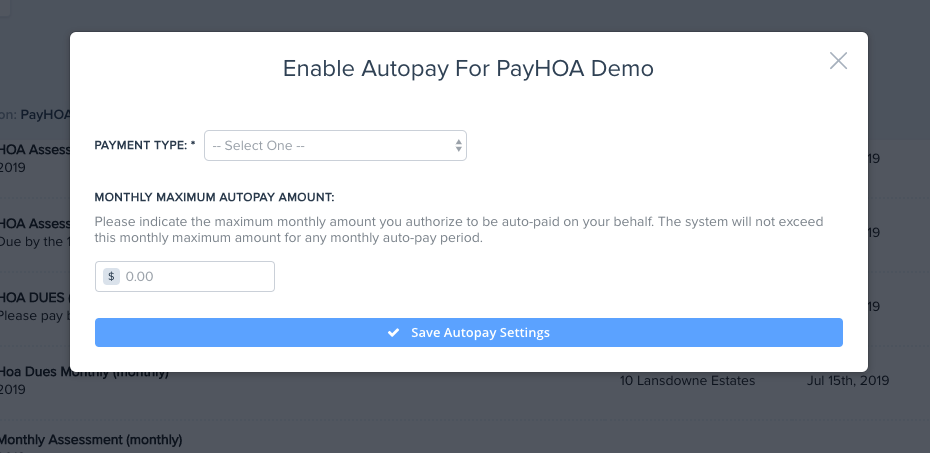Click the dialog title 'Enable Autopay For PayHOA Demo'
This screenshot has height=453, width=930.
[x=468, y=69]
